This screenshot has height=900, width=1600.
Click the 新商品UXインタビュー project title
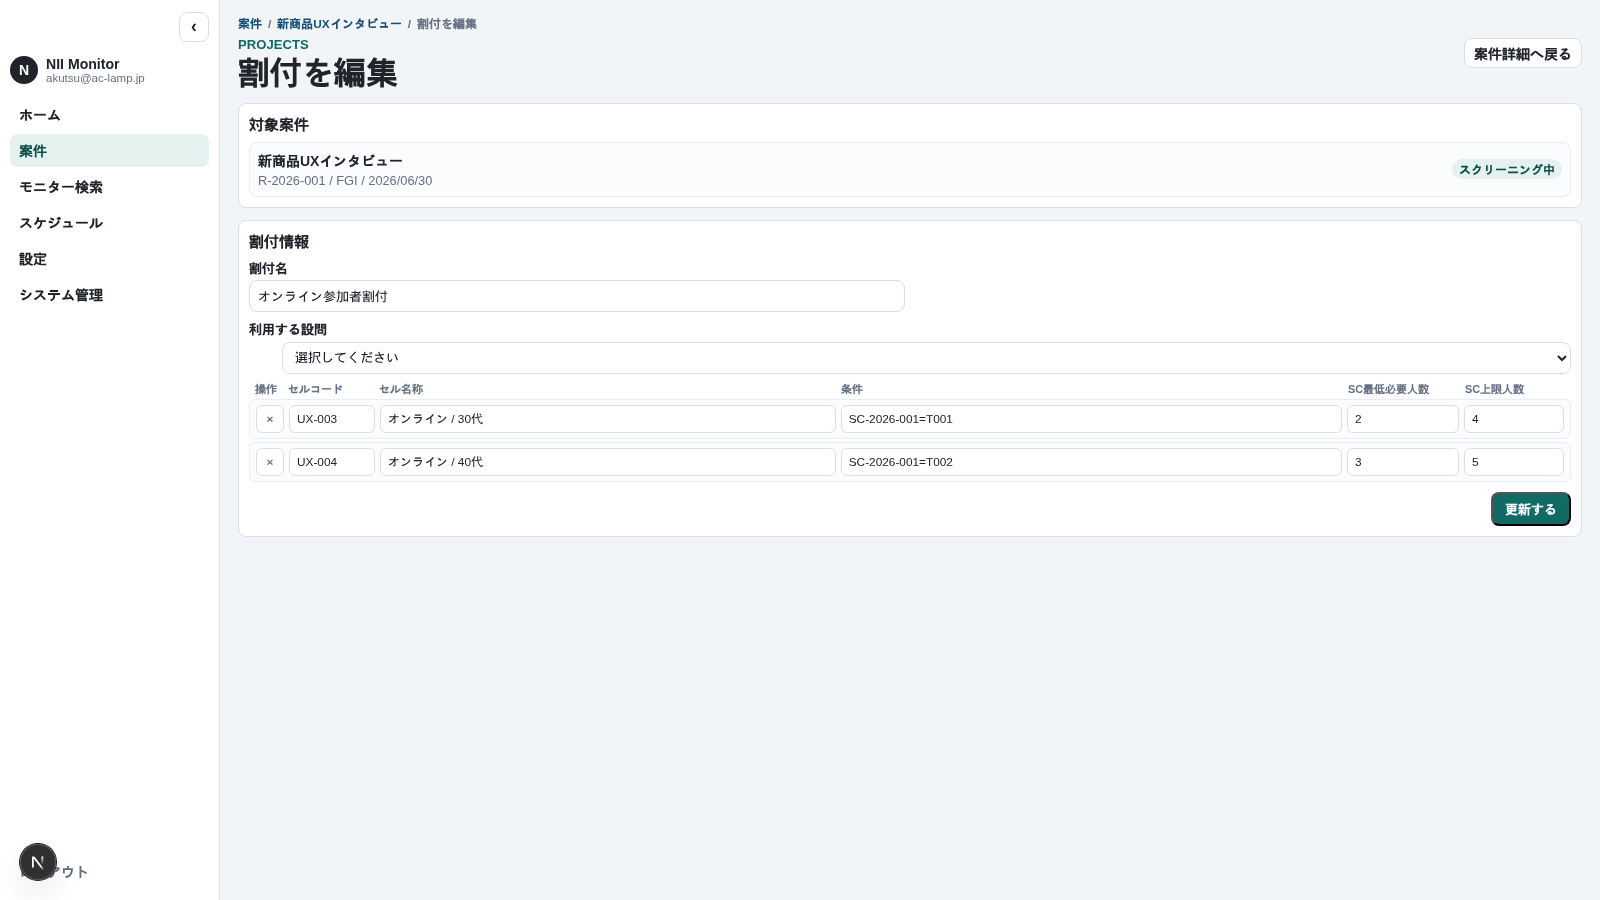click(330, 161)
